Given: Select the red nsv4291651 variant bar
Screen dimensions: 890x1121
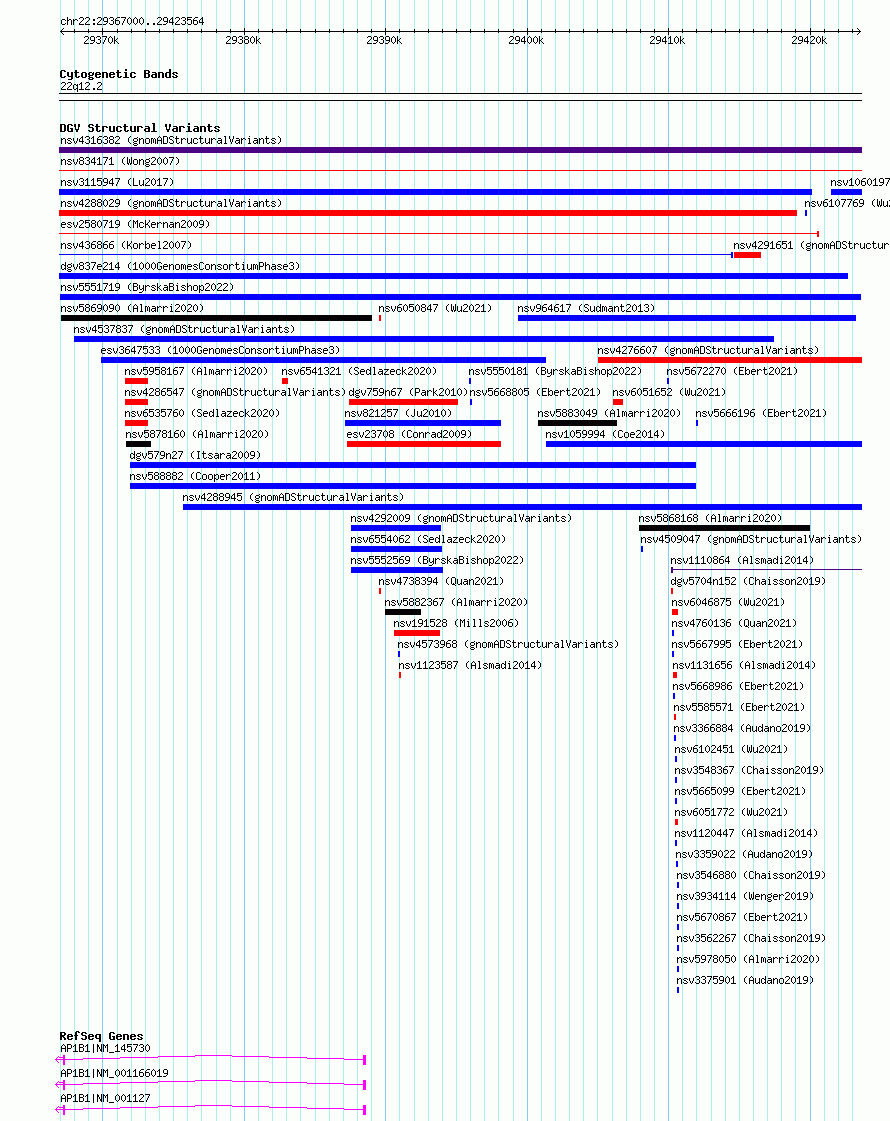Looking at the screenshot, I should click(x=747, y=255).
